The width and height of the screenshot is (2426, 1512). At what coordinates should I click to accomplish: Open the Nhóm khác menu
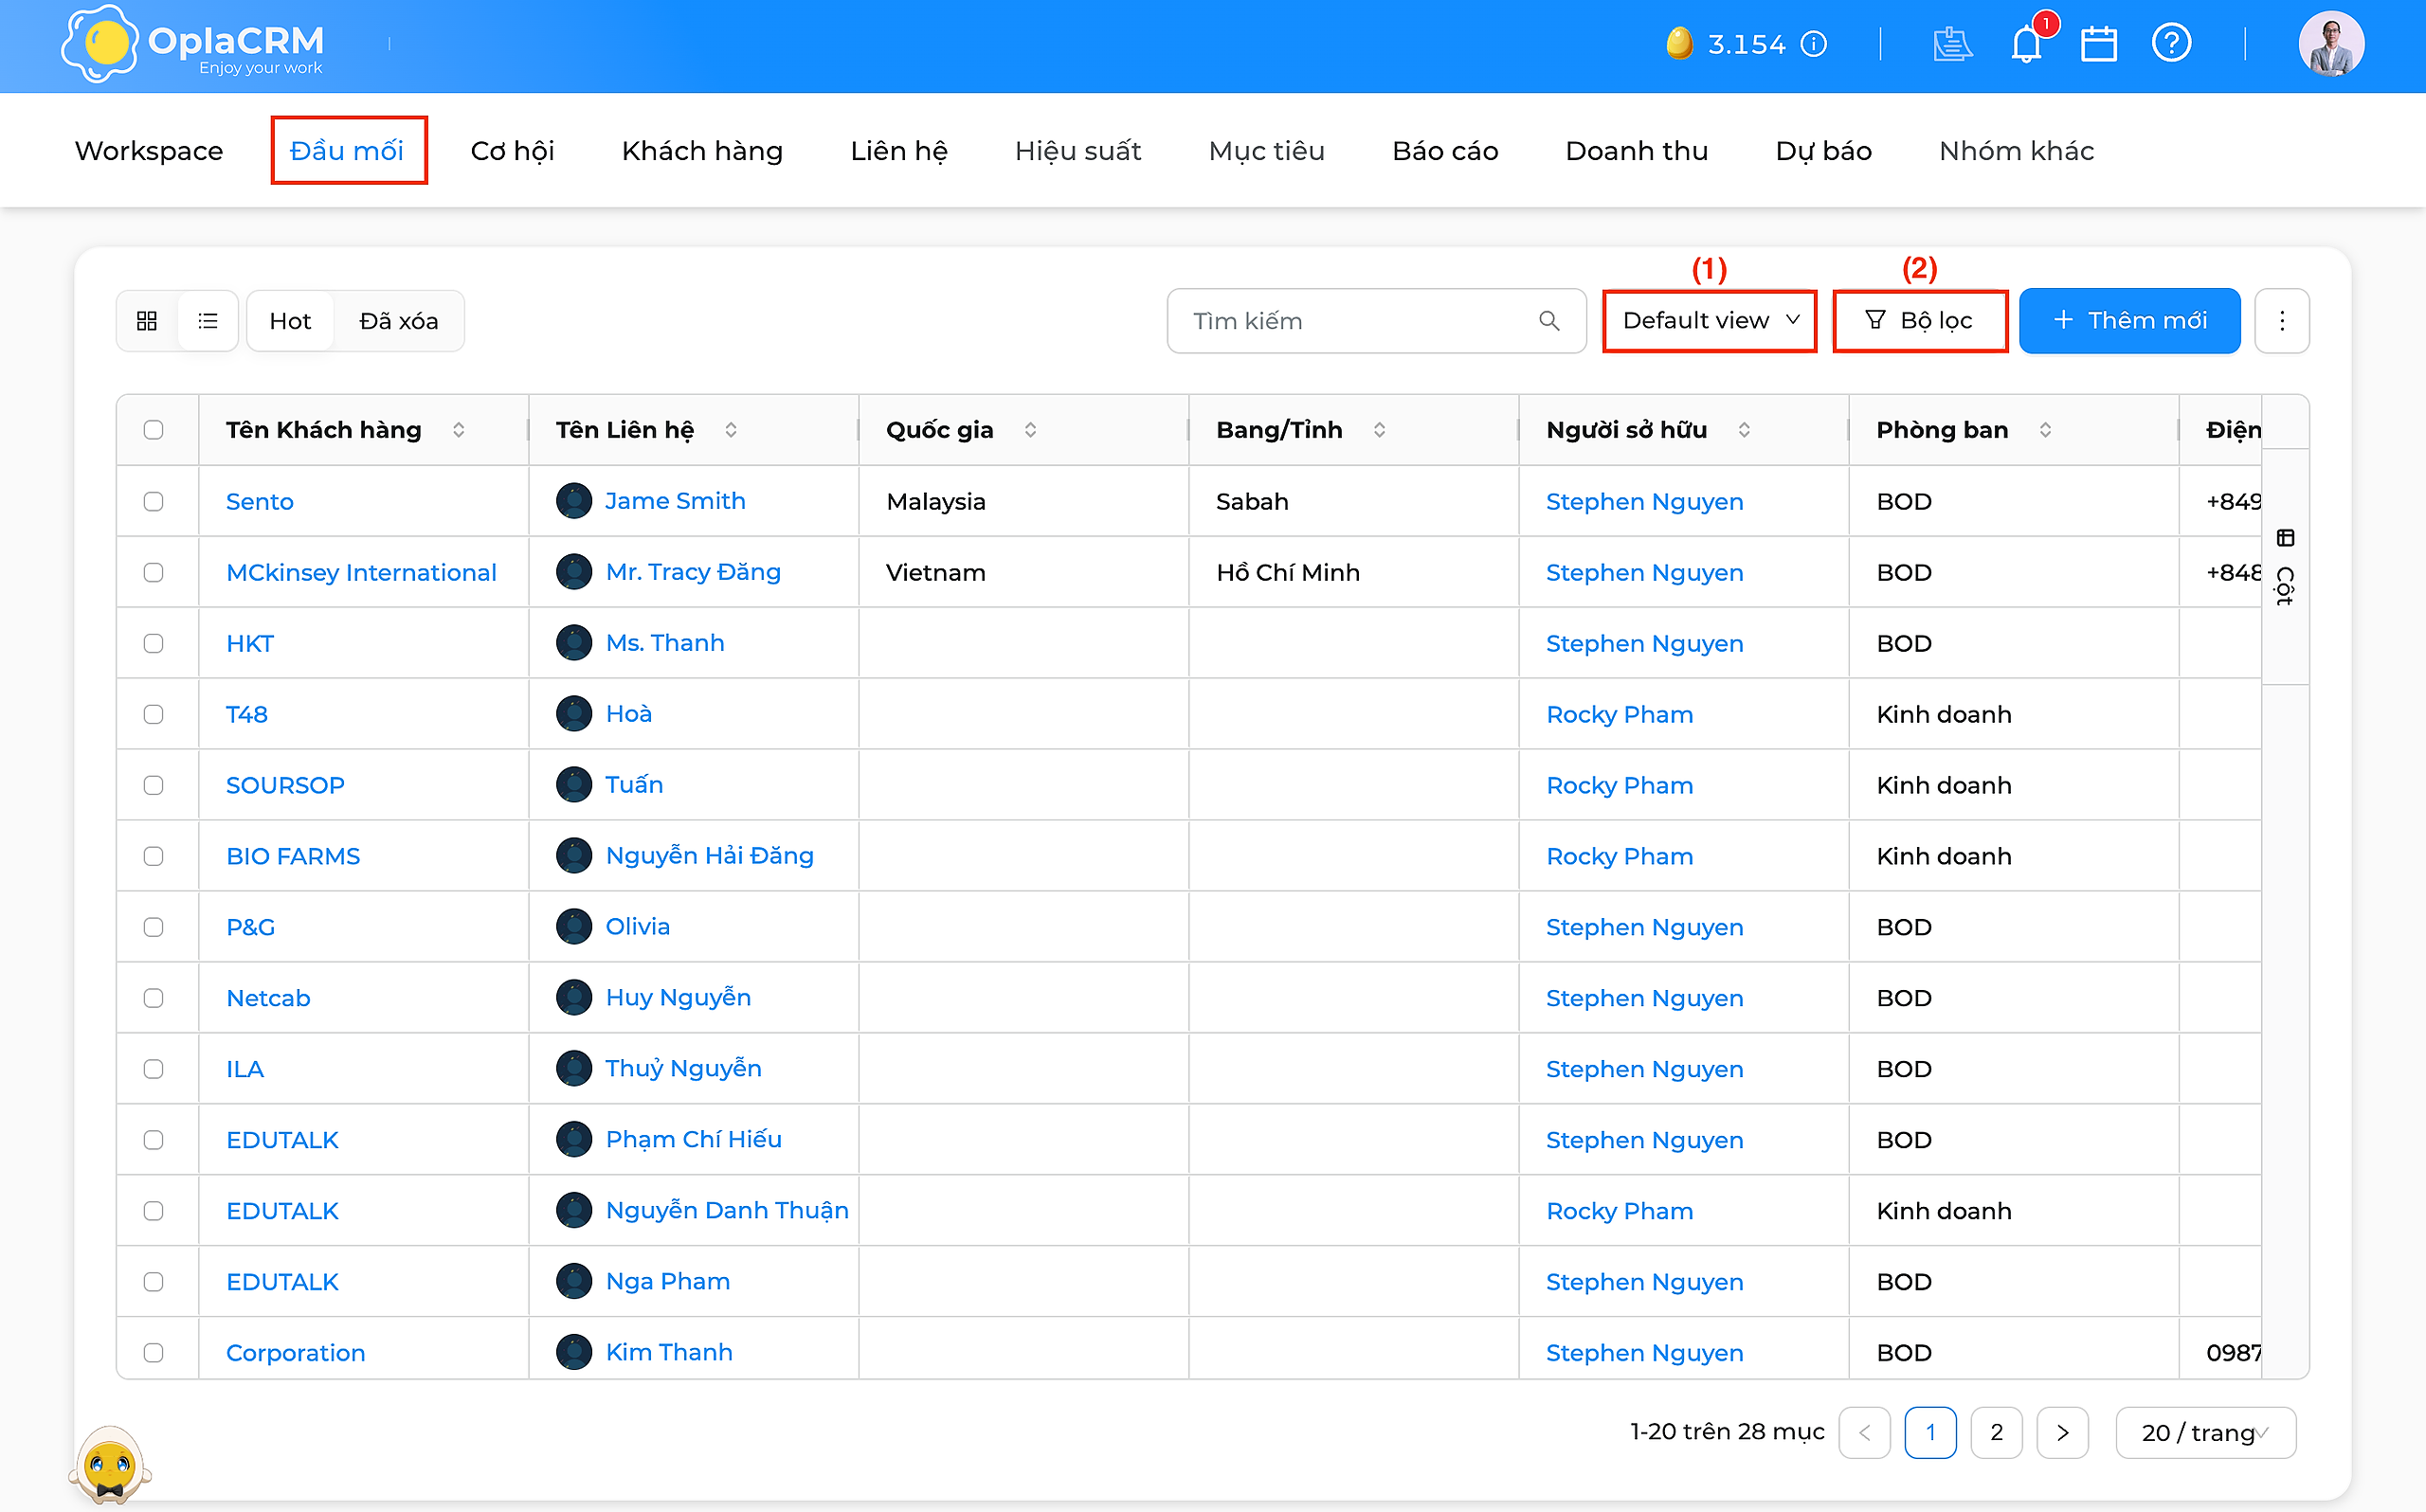(2017, 151)
